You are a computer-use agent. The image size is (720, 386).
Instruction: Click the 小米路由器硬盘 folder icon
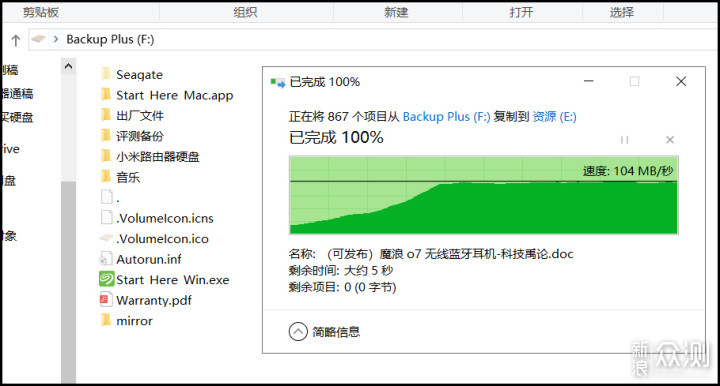point(106,156)
